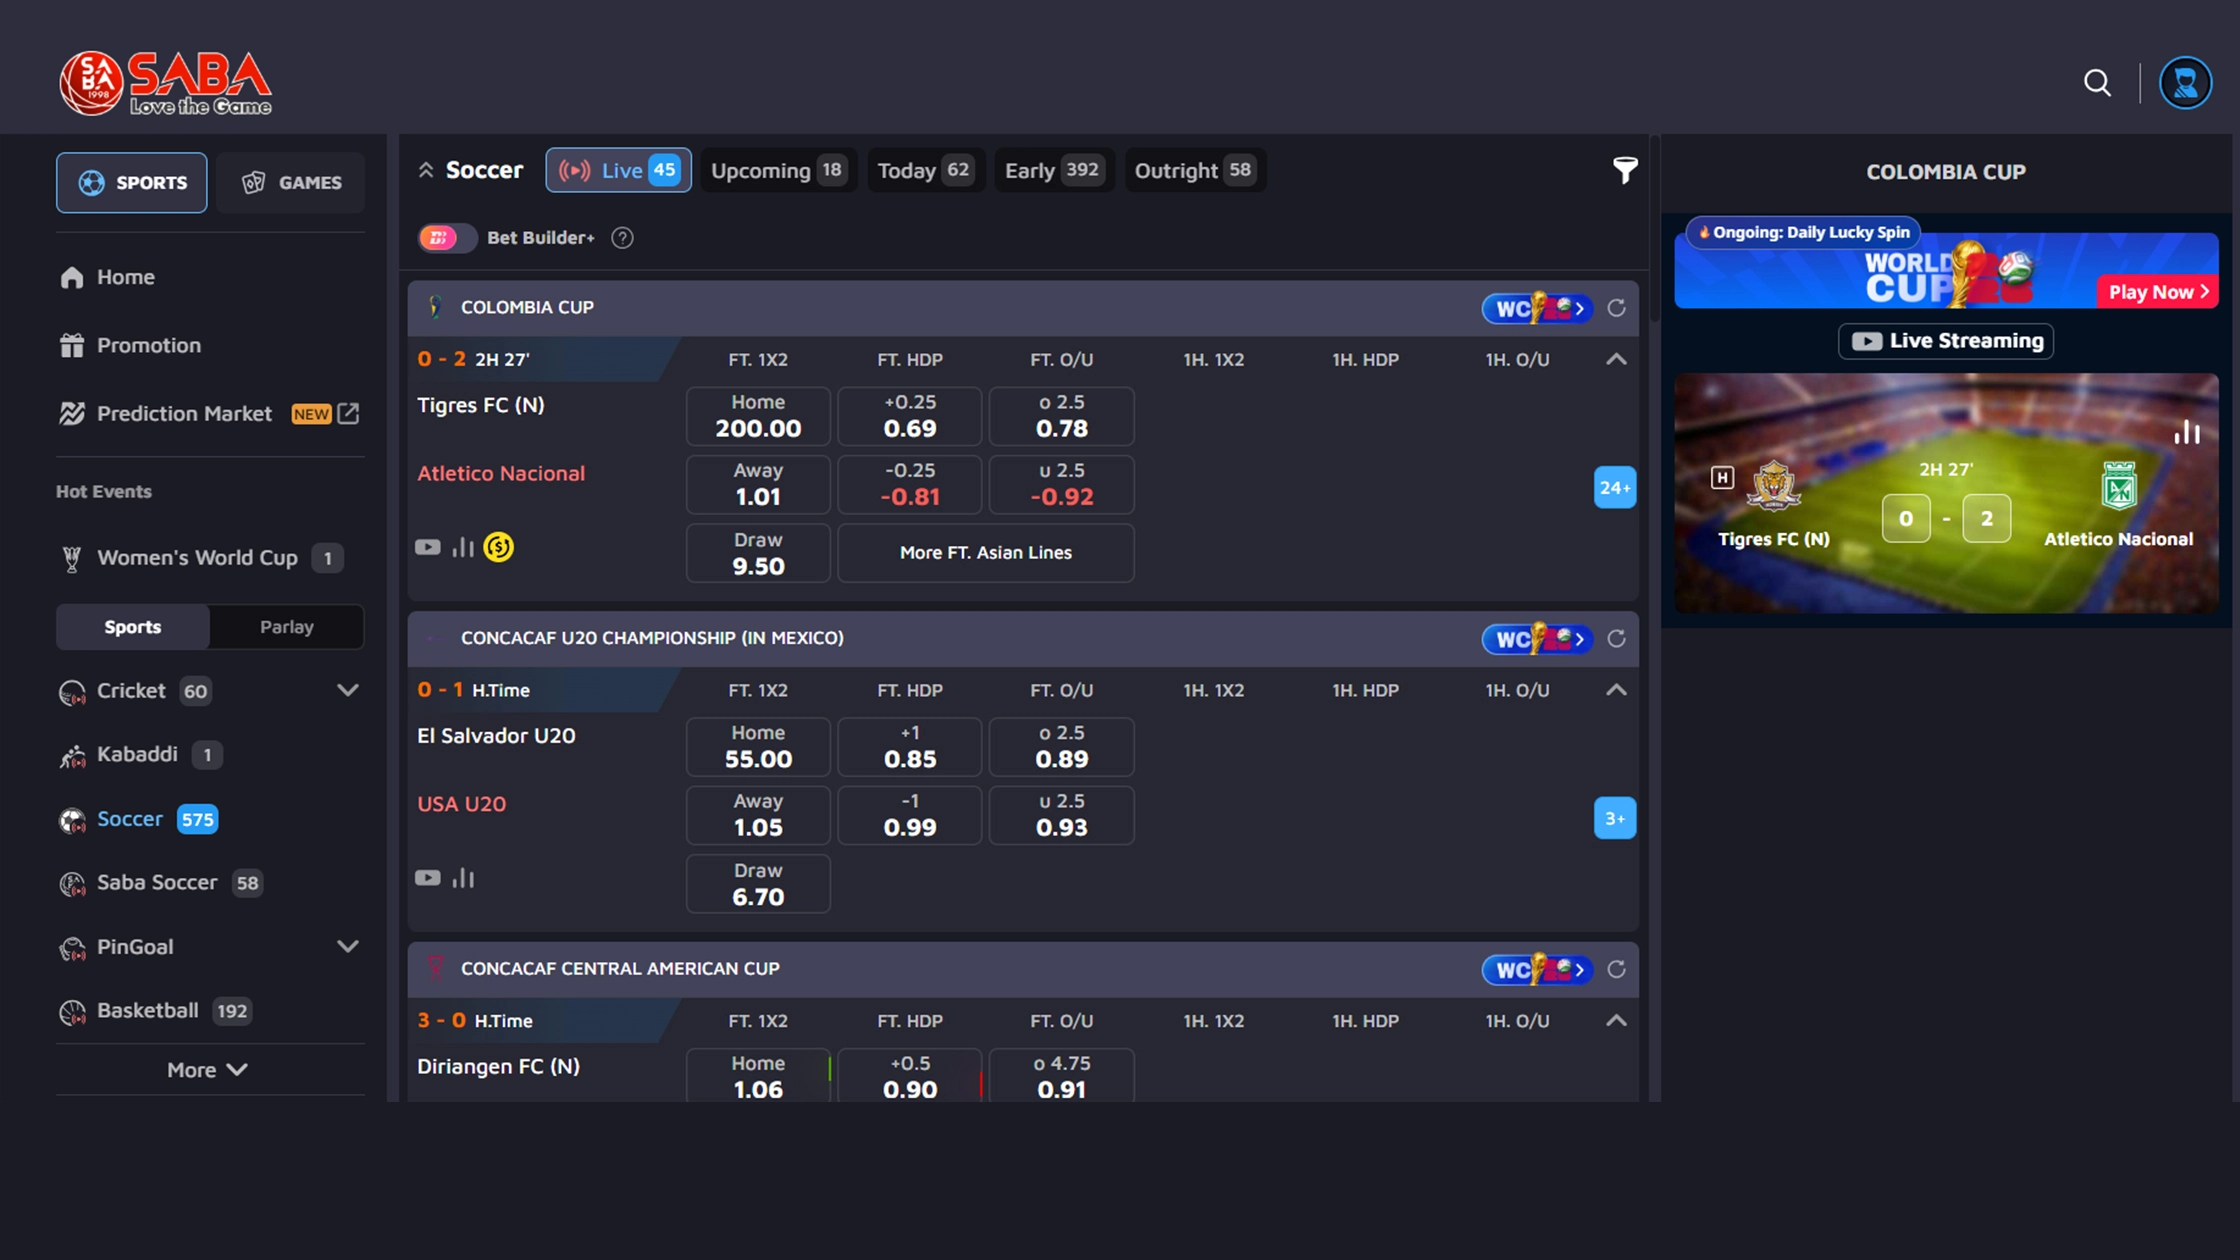Switch to Early matches tab
The image size is (2240, 1260).
coord(1054,170)
